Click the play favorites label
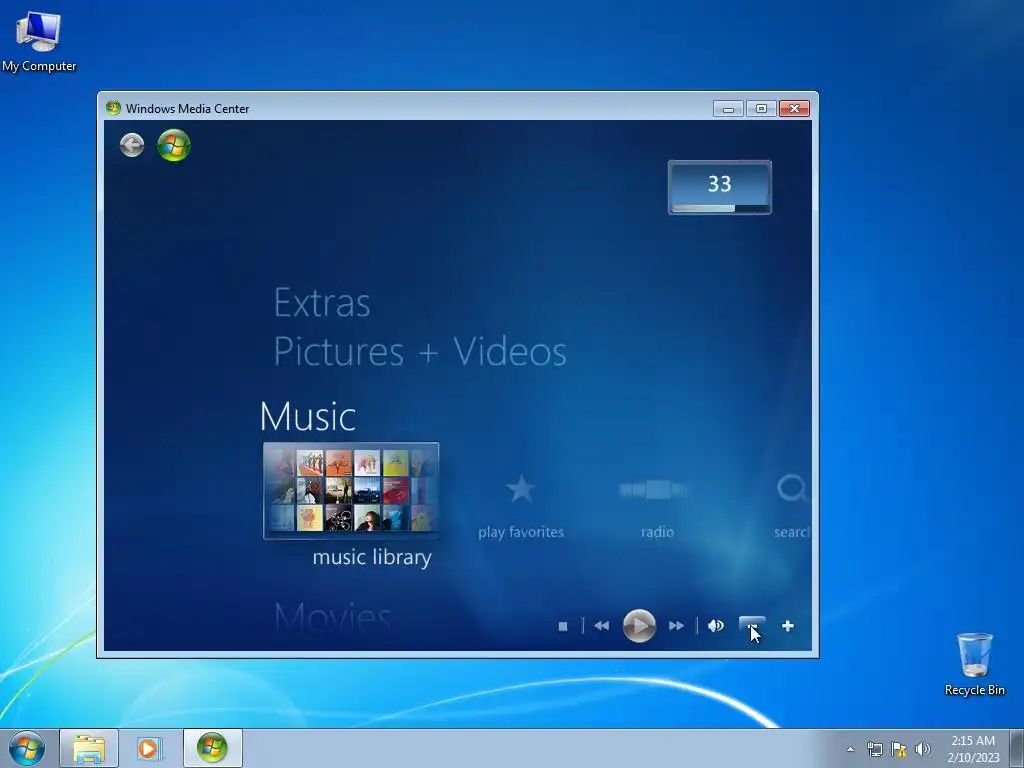 520,532
